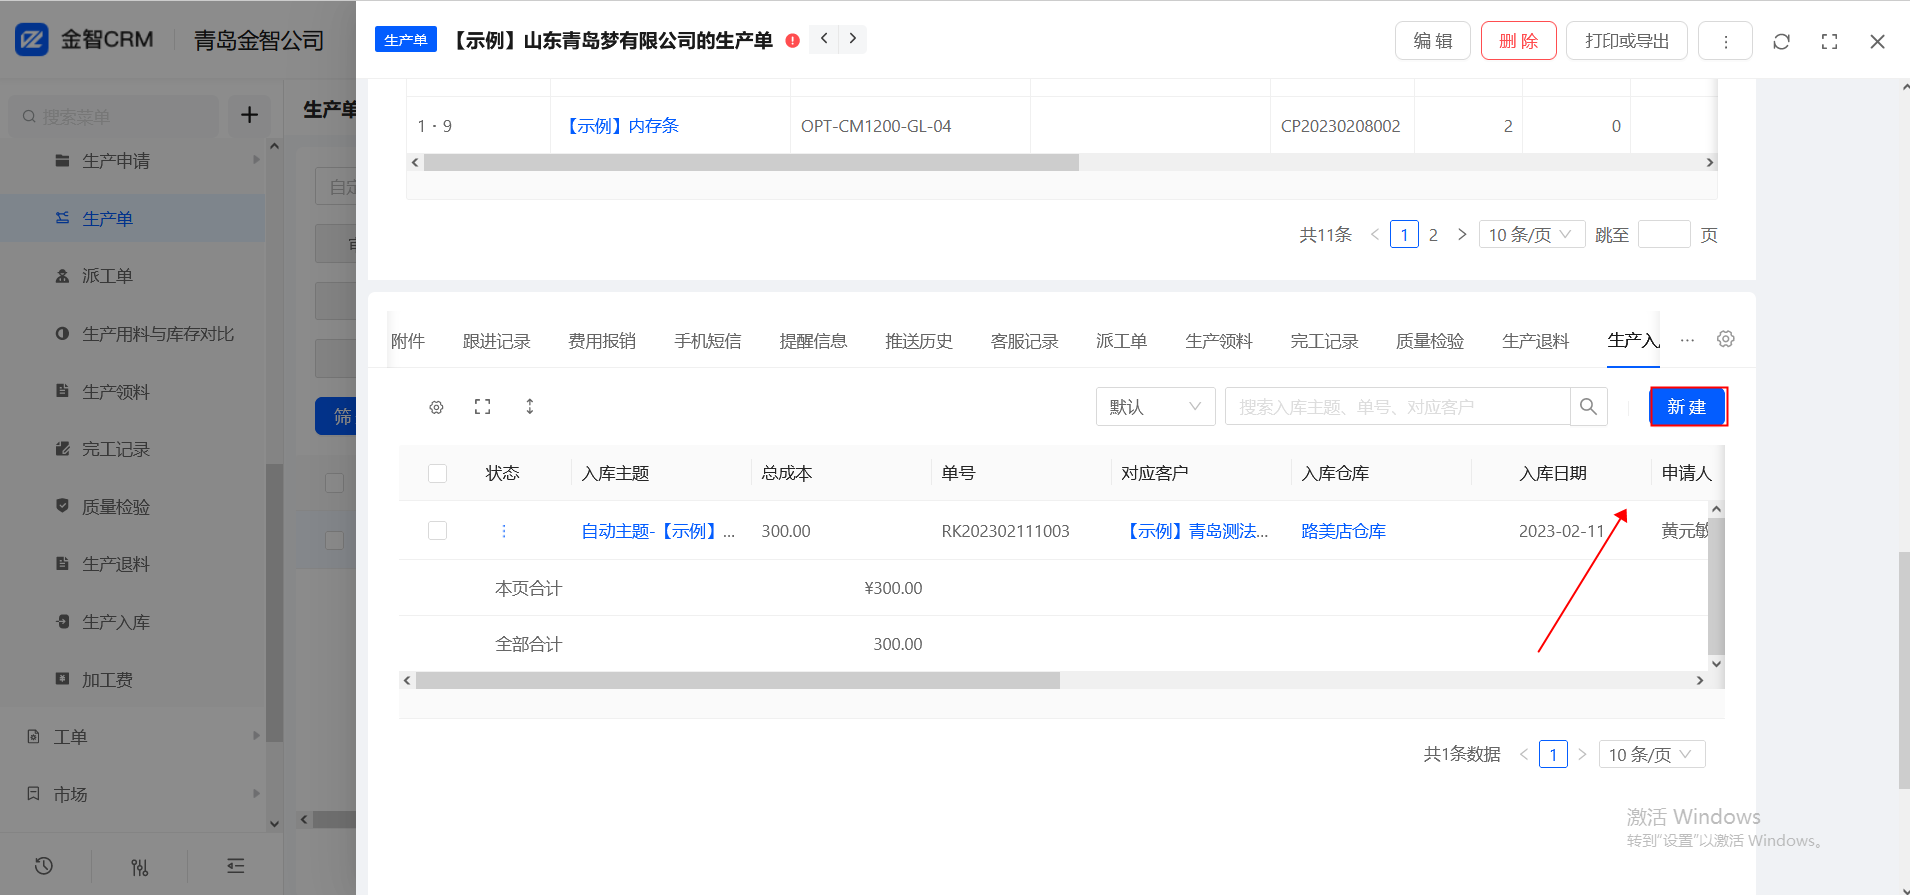
Task: Click the 打印或导出 button
Action: (1627, 41)
